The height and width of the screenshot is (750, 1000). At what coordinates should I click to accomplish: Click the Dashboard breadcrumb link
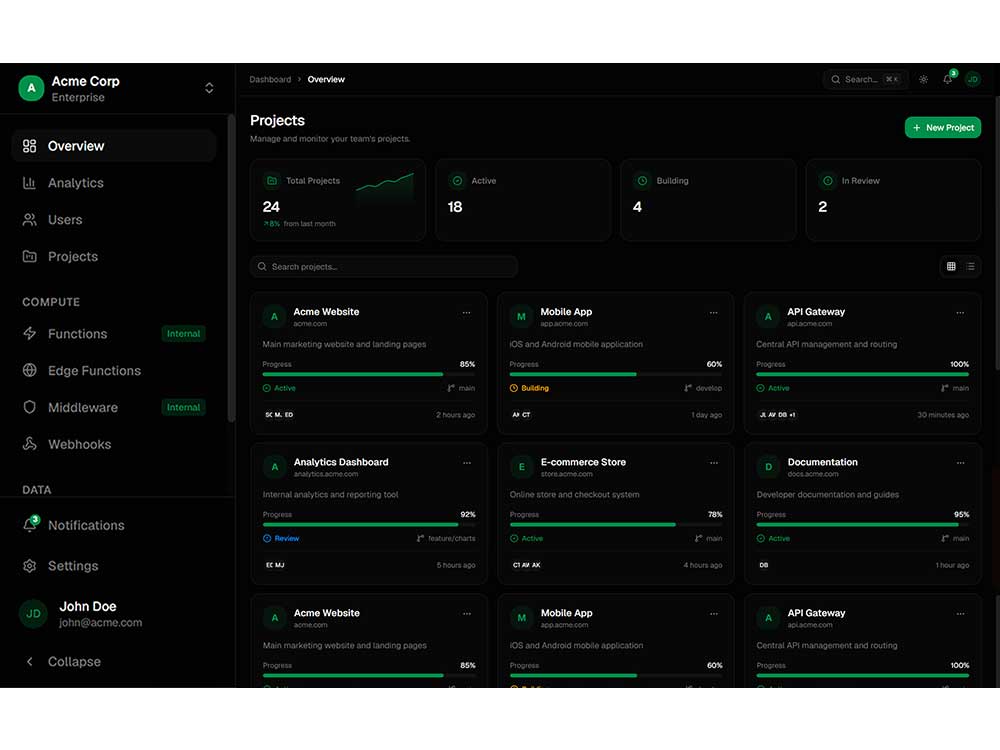pyautogui.click(x=270, y=80)
